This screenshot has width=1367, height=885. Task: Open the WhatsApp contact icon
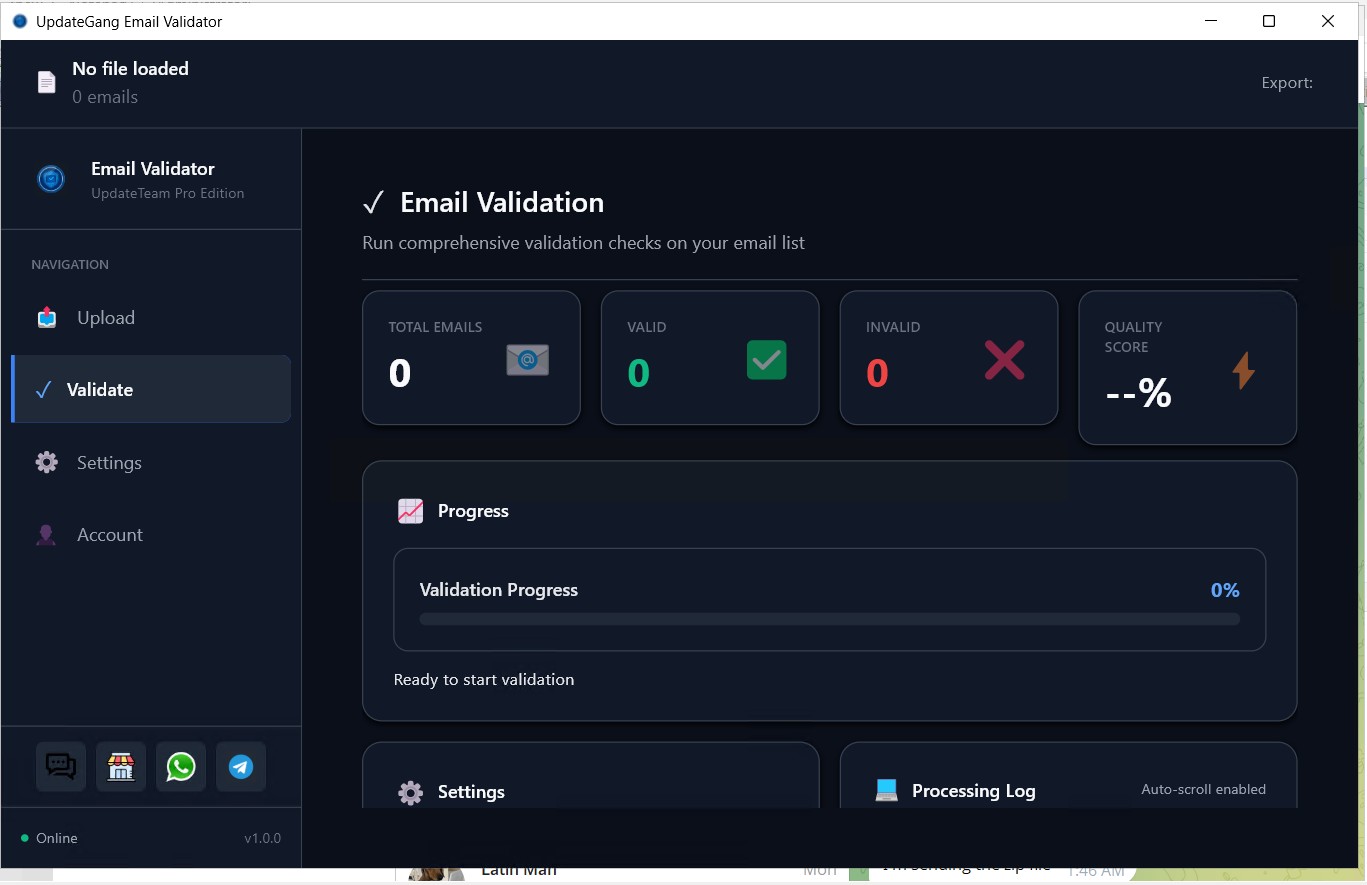pos(181,767)
